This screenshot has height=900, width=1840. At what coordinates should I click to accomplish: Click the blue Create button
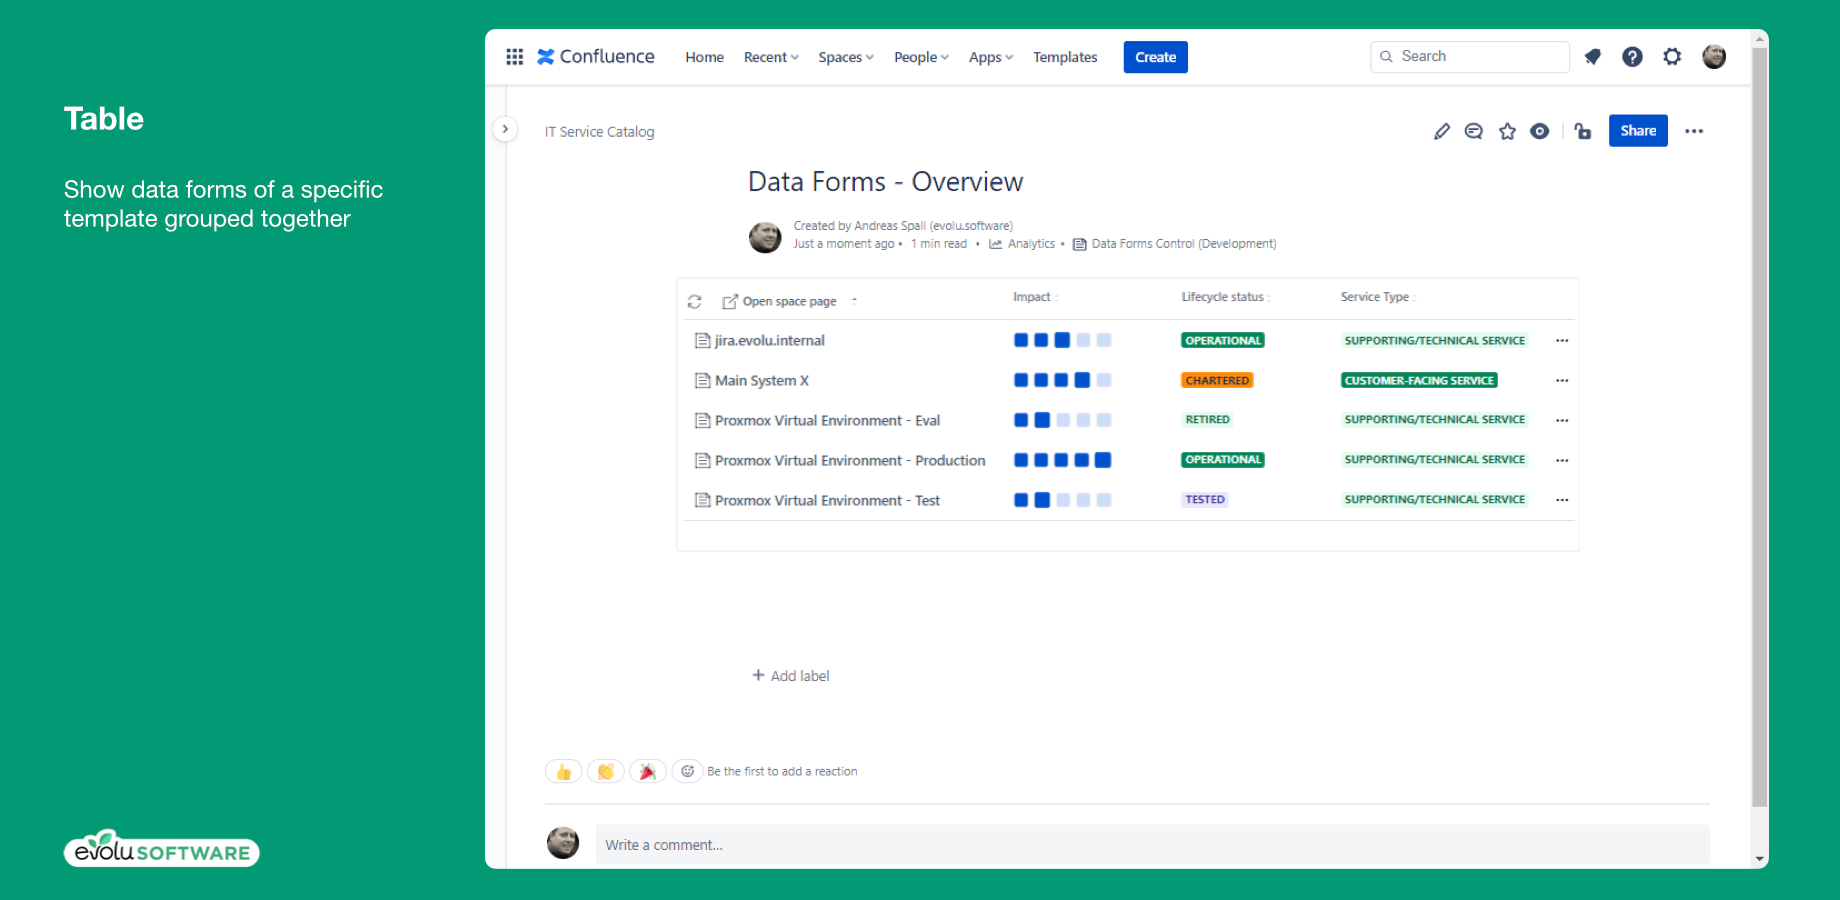coord(1155,57)
